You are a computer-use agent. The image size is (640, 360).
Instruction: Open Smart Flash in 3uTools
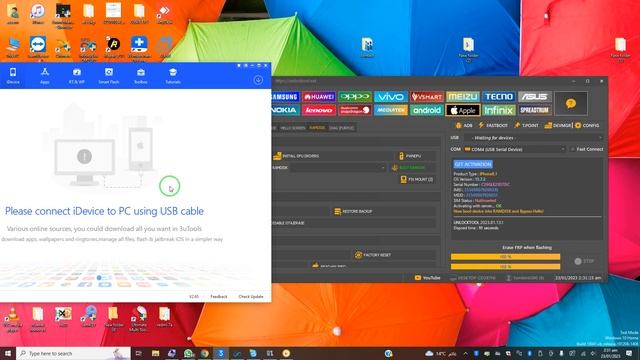[109, 76]
